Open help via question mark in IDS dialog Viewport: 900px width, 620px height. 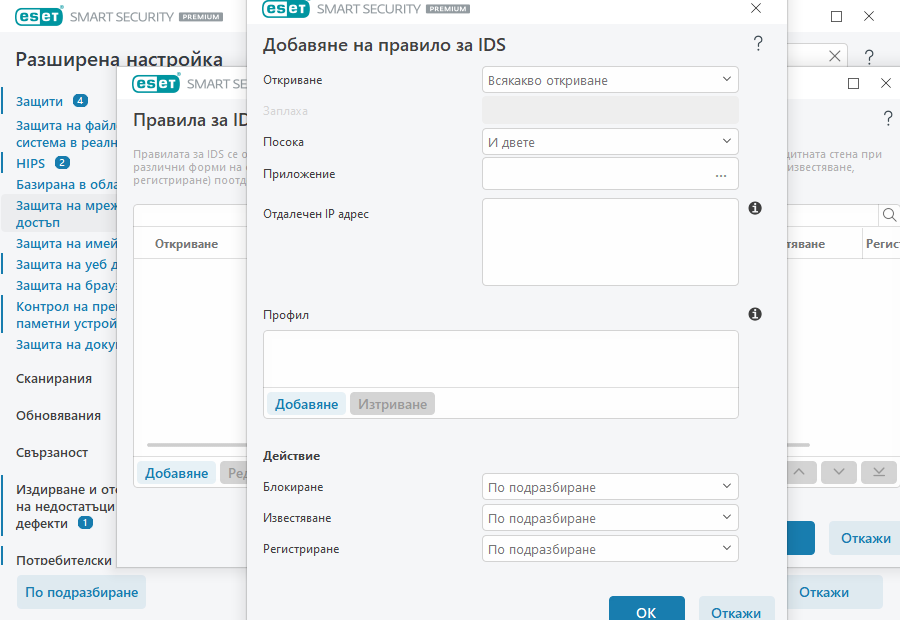pos(758,43)
